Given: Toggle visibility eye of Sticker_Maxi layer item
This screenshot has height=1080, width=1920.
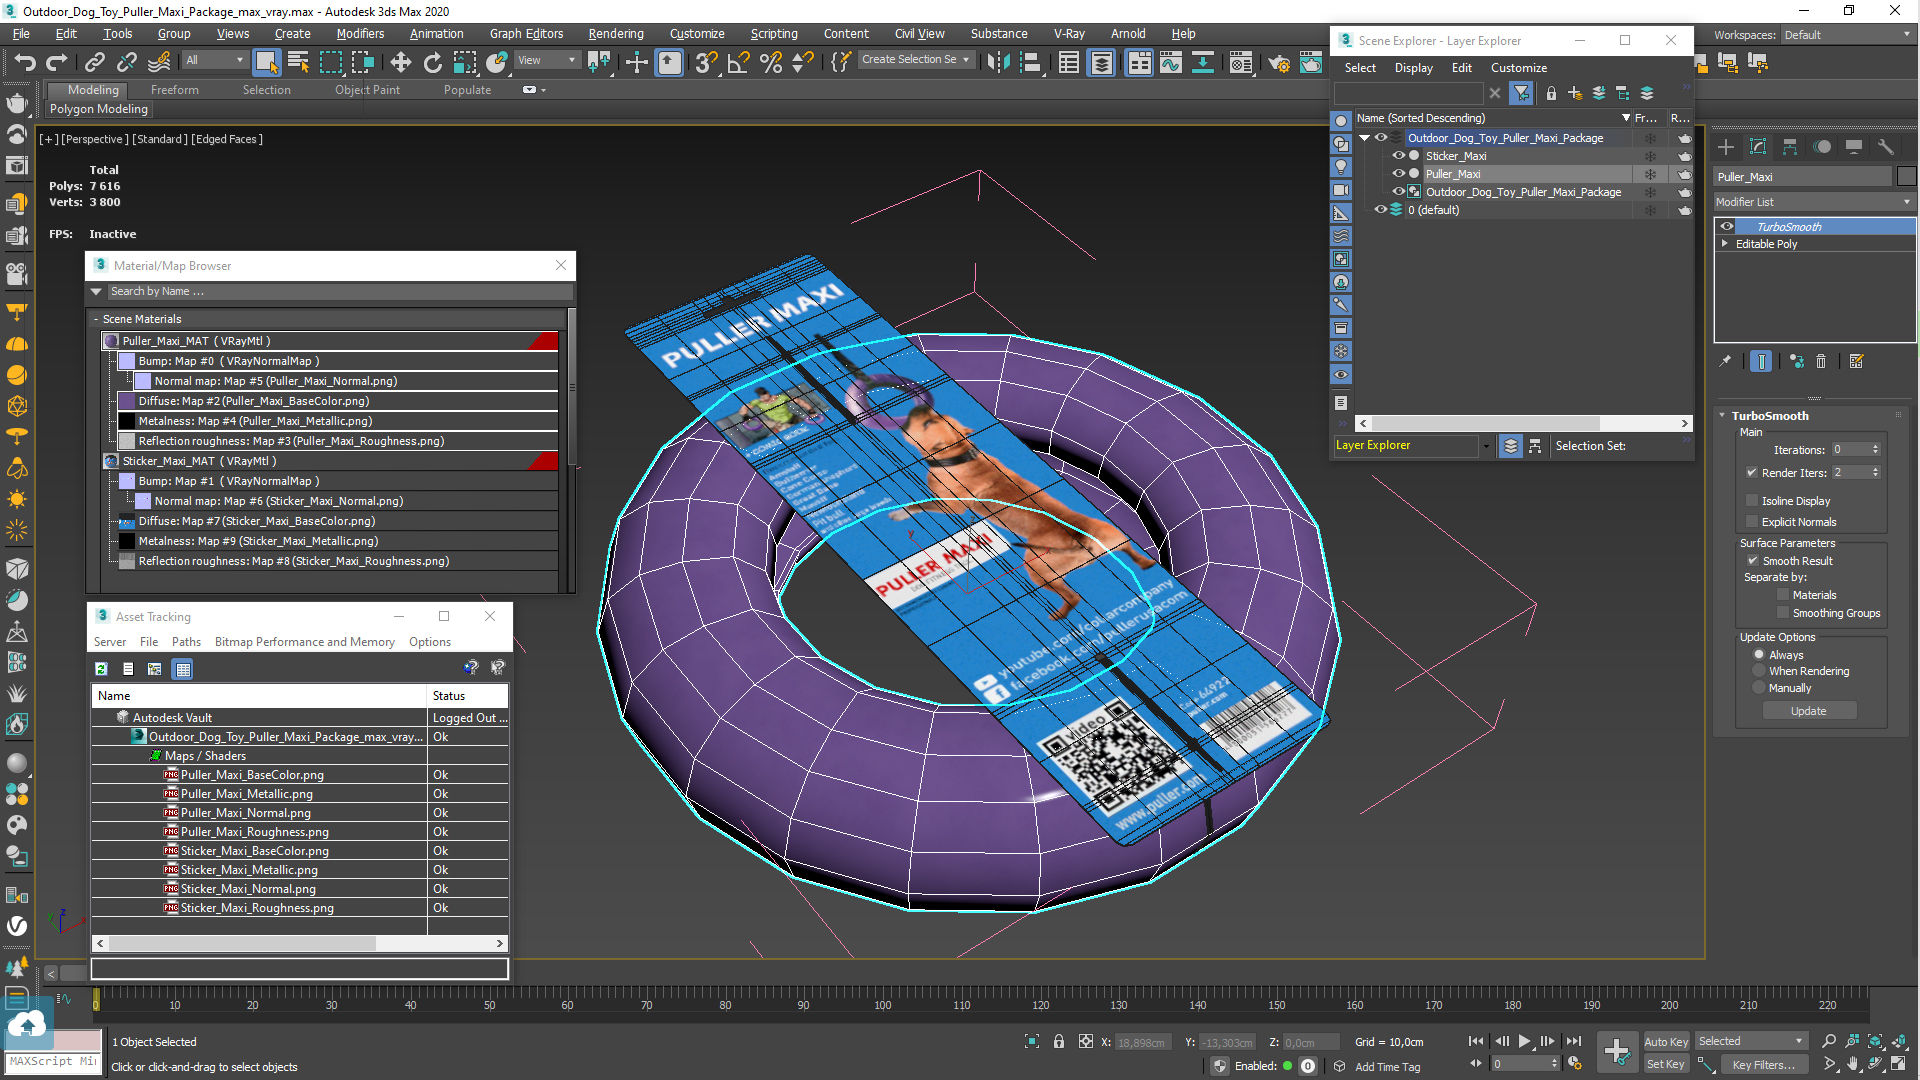Looking at the screenshot, I should (1398, 155).
